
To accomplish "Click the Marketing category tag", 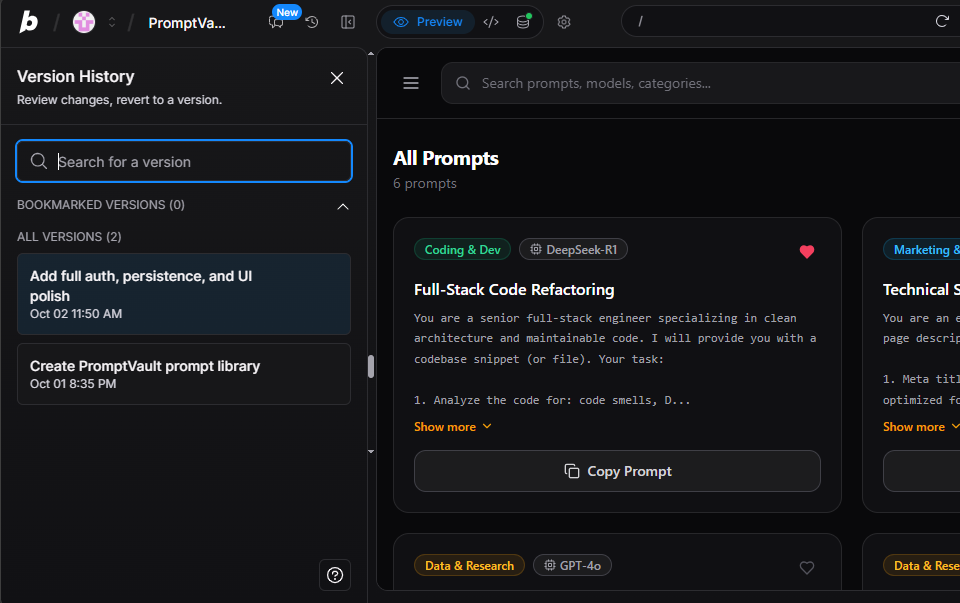I will pyautogui.click(x=921, y=250).
